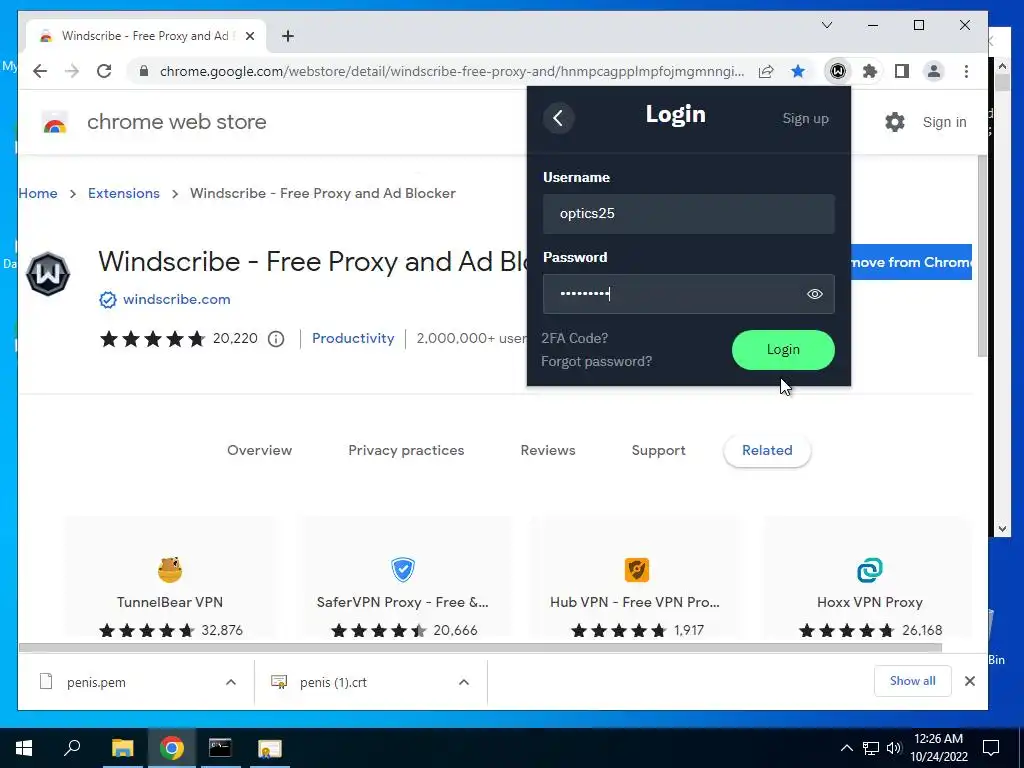Image resolution: width=1024 pixels, height=768 pixels.
Task: Click Sign in on the web store
Action: pos(944,122)
